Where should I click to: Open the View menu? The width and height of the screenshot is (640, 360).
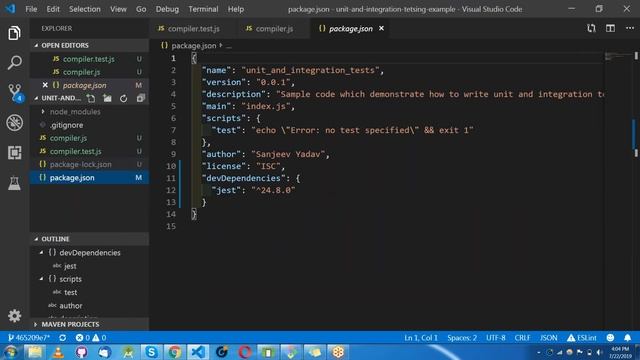point(118,9)
